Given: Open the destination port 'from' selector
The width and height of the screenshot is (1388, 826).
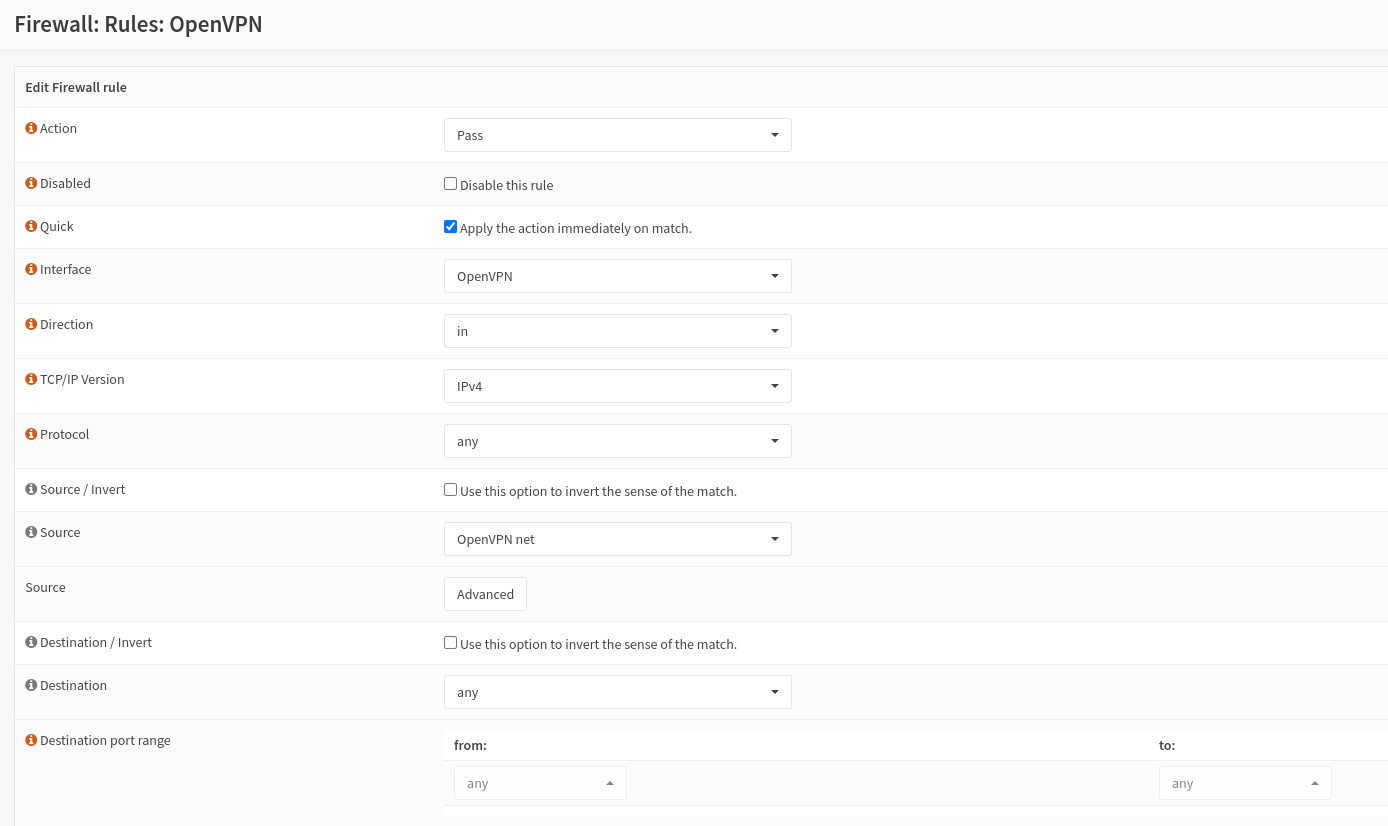Looking at the screenshot, I should 540,783.
